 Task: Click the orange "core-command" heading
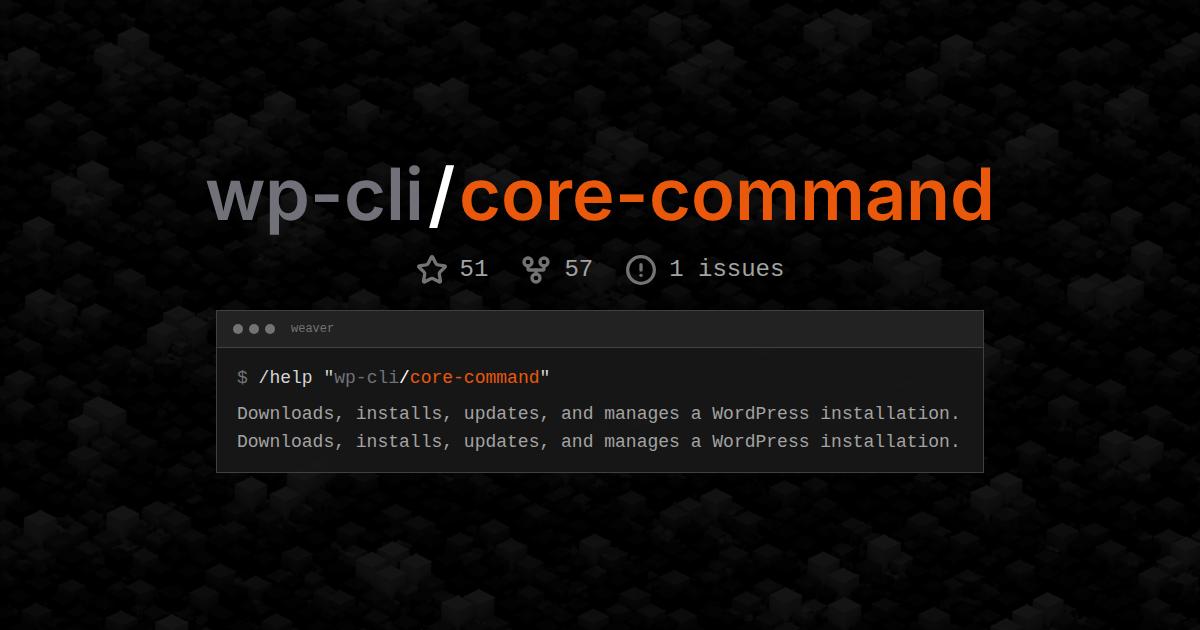point(726,195)
